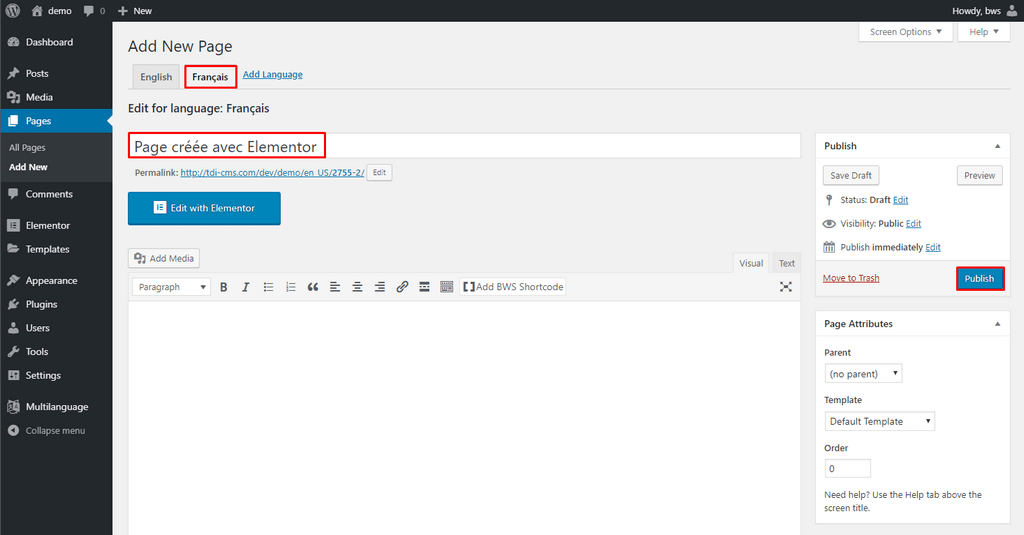The image size is (1024, 535).
Task: Click Edit with Elementor button
Action: coord(204,208)
